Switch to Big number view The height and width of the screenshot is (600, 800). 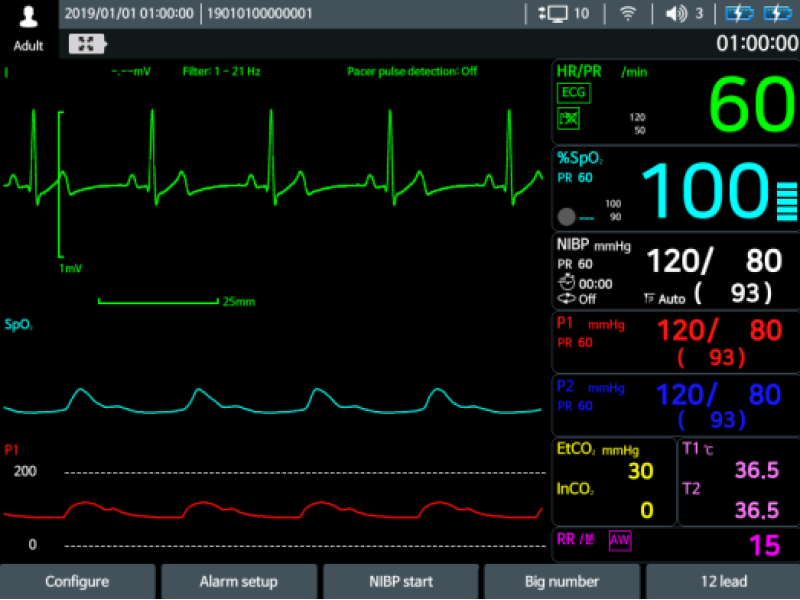(x=561, y=581)
